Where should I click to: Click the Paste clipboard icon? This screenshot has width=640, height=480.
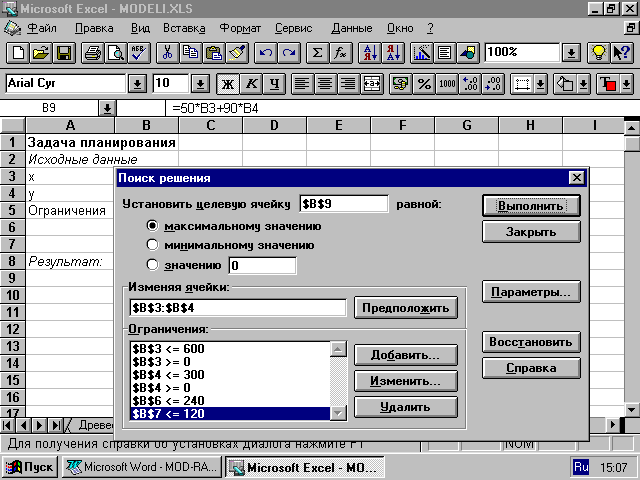[213, 53]
